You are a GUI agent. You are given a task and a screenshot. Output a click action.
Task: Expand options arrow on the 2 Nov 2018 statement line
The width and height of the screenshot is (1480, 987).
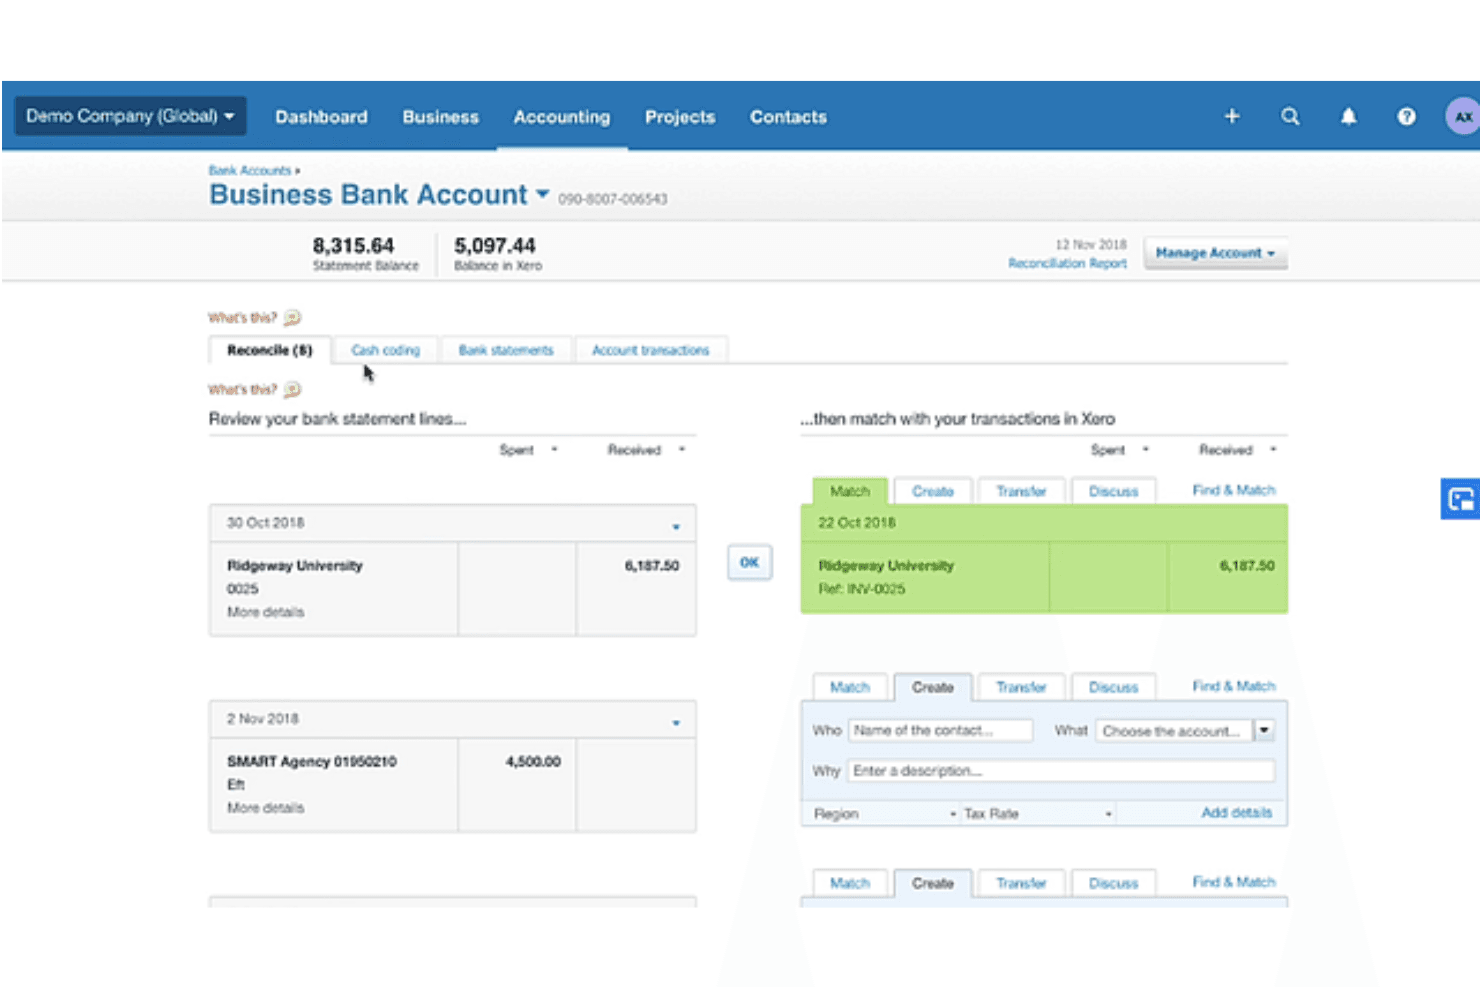[x=676, y=722]
